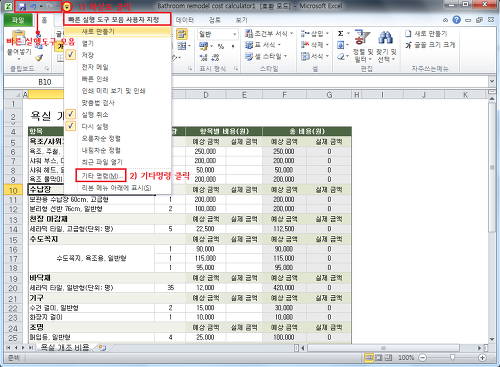Click the 100% zoom level button

tap(406, 358)
